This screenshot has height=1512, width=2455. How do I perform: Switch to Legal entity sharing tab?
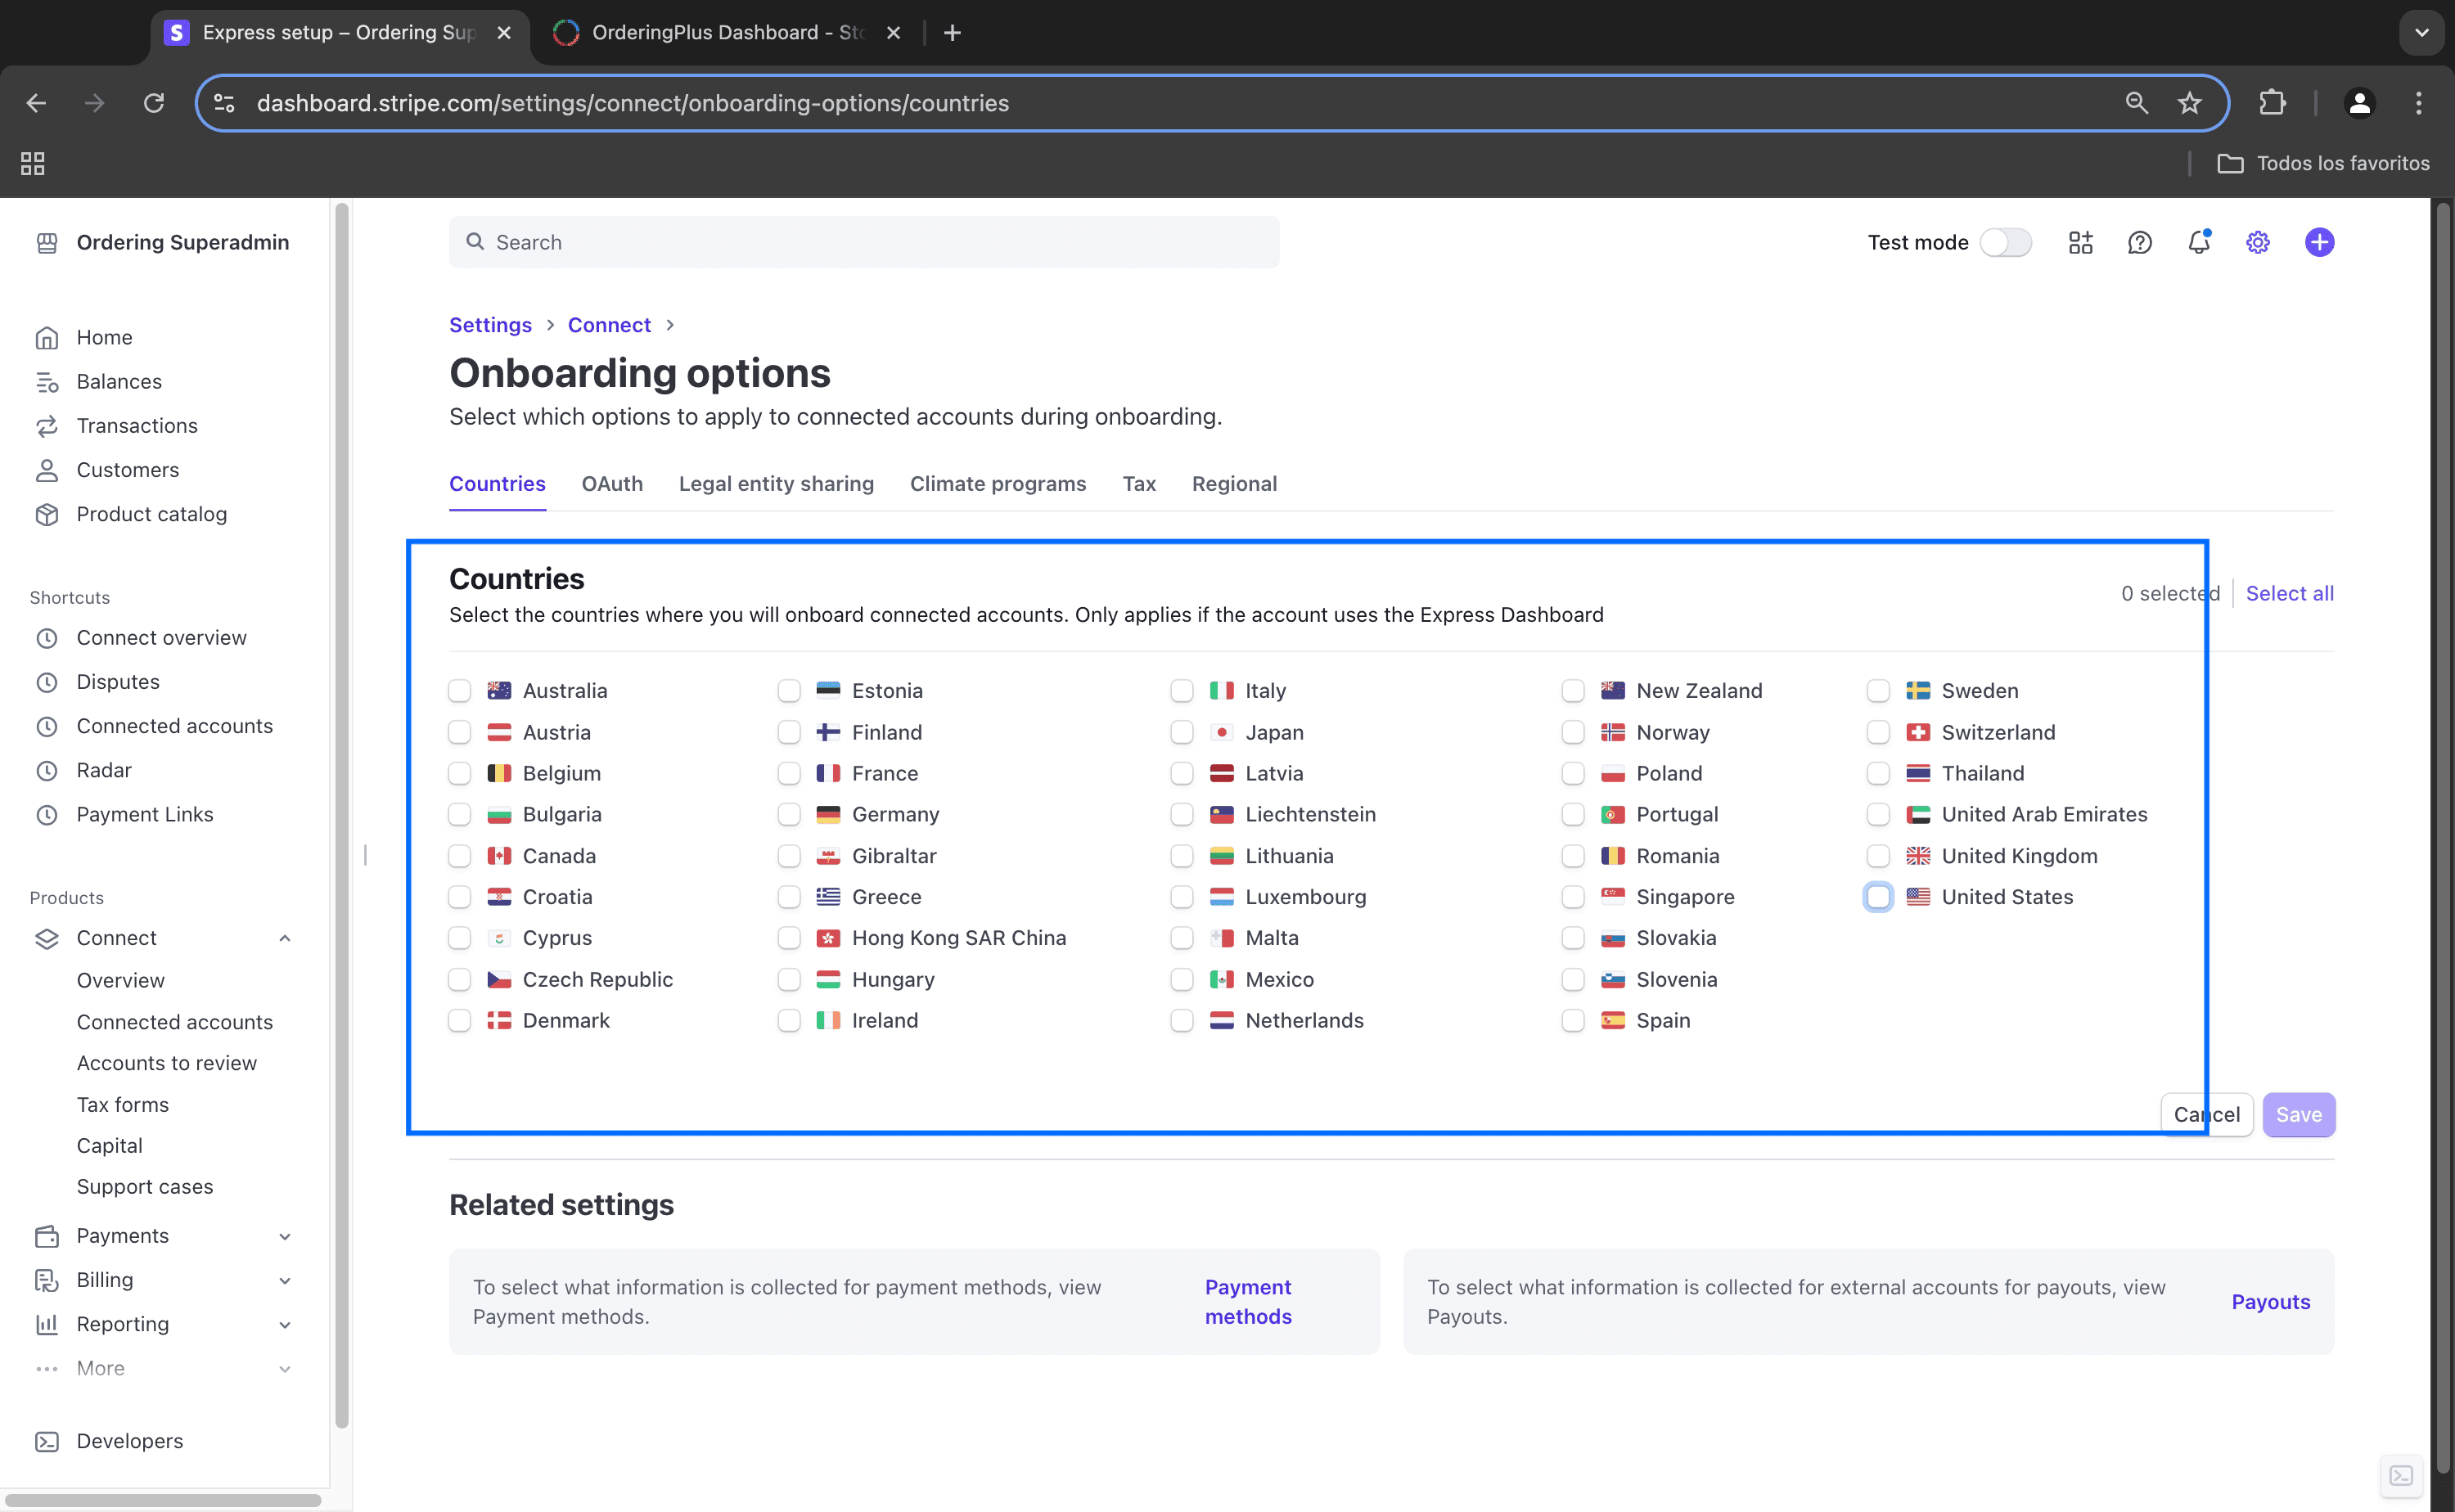coord(776,484)
